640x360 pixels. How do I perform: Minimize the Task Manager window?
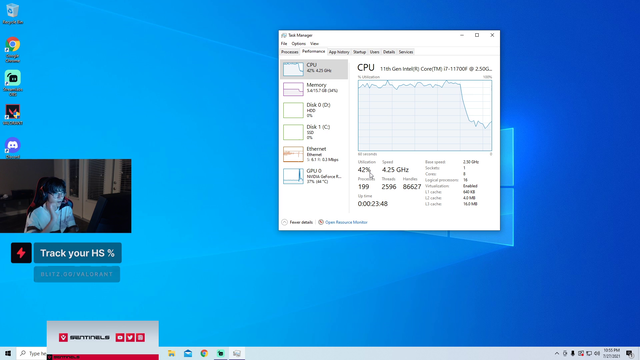pos(462,35)
